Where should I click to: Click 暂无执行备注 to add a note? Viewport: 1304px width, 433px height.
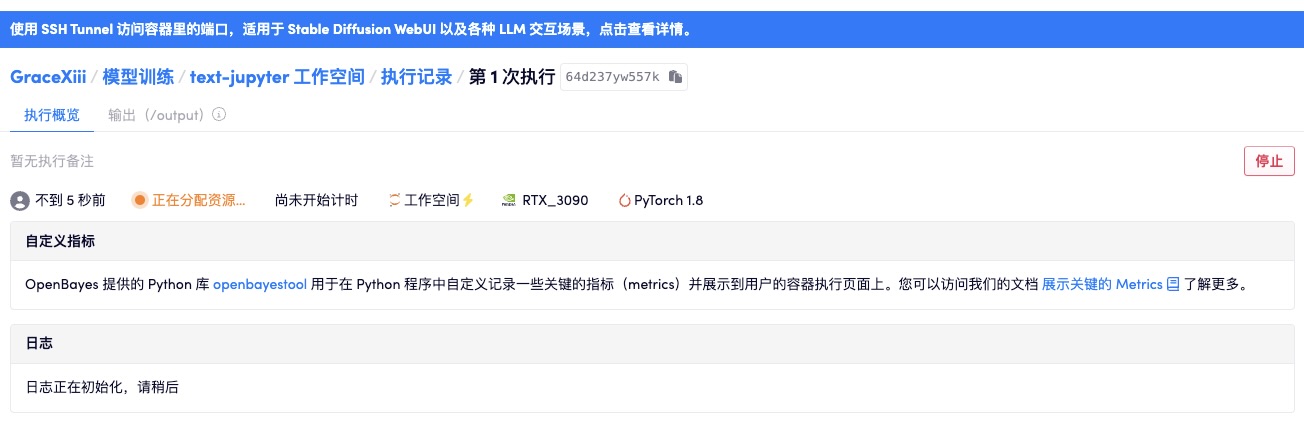click(x=52, y=161)
